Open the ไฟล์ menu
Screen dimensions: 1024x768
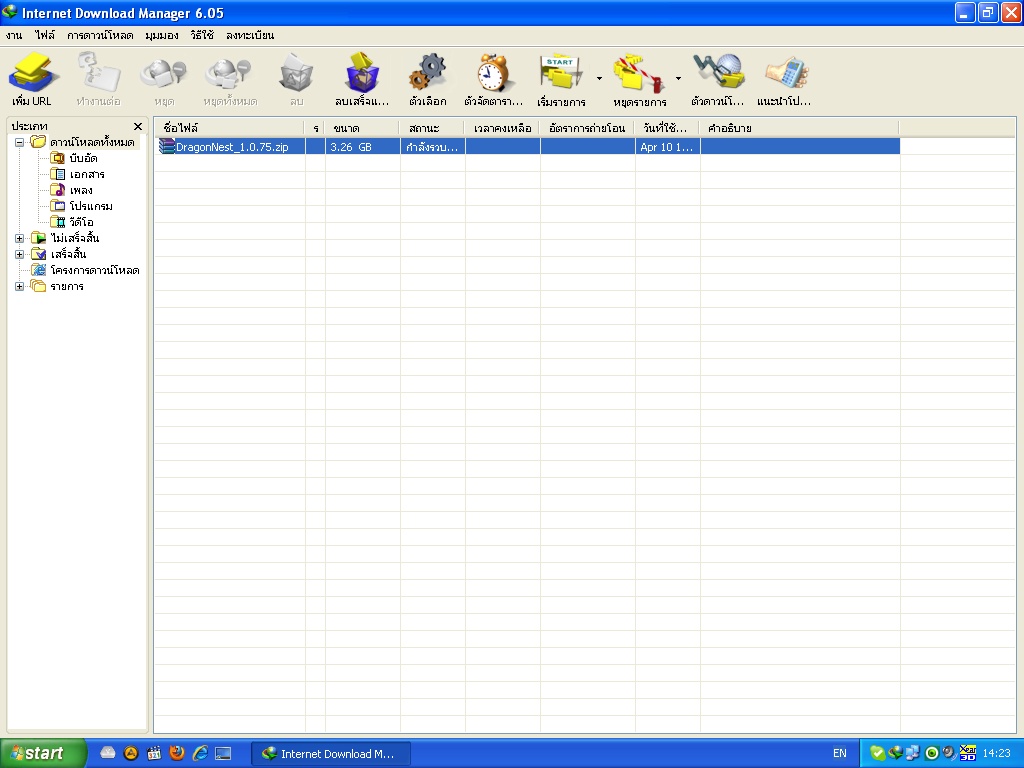[x=45, y=35]
